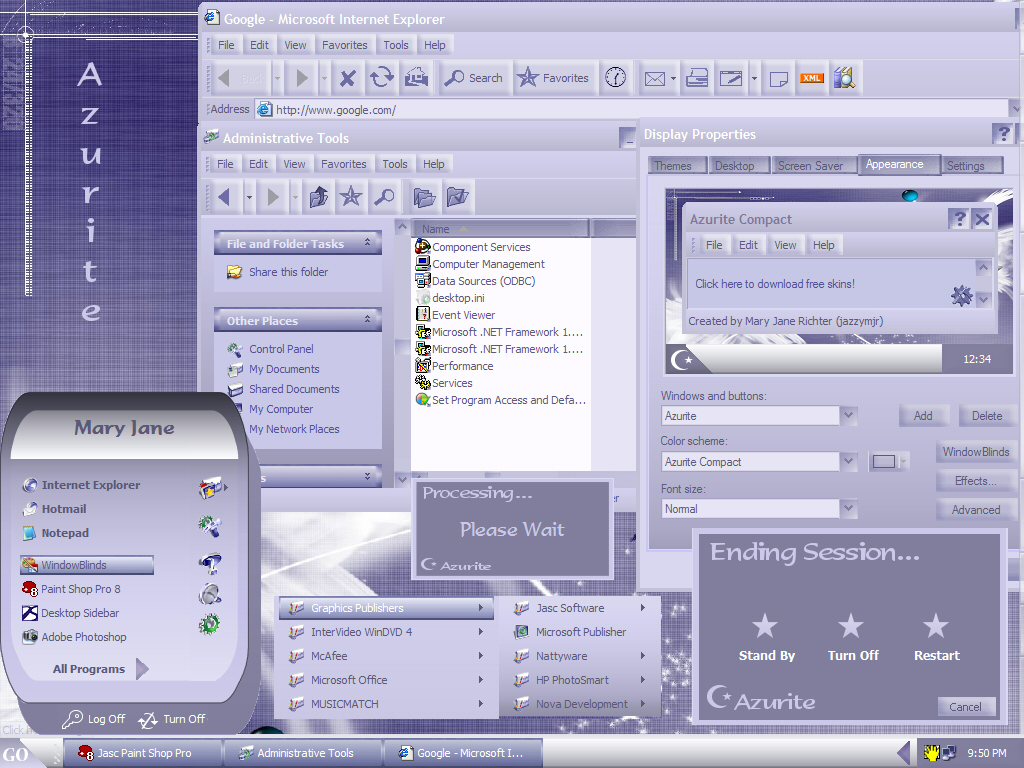Click the WindowBlinds button in Display Properties
The width and height of the screenshot is (1024, 768).
pos(975,452)
